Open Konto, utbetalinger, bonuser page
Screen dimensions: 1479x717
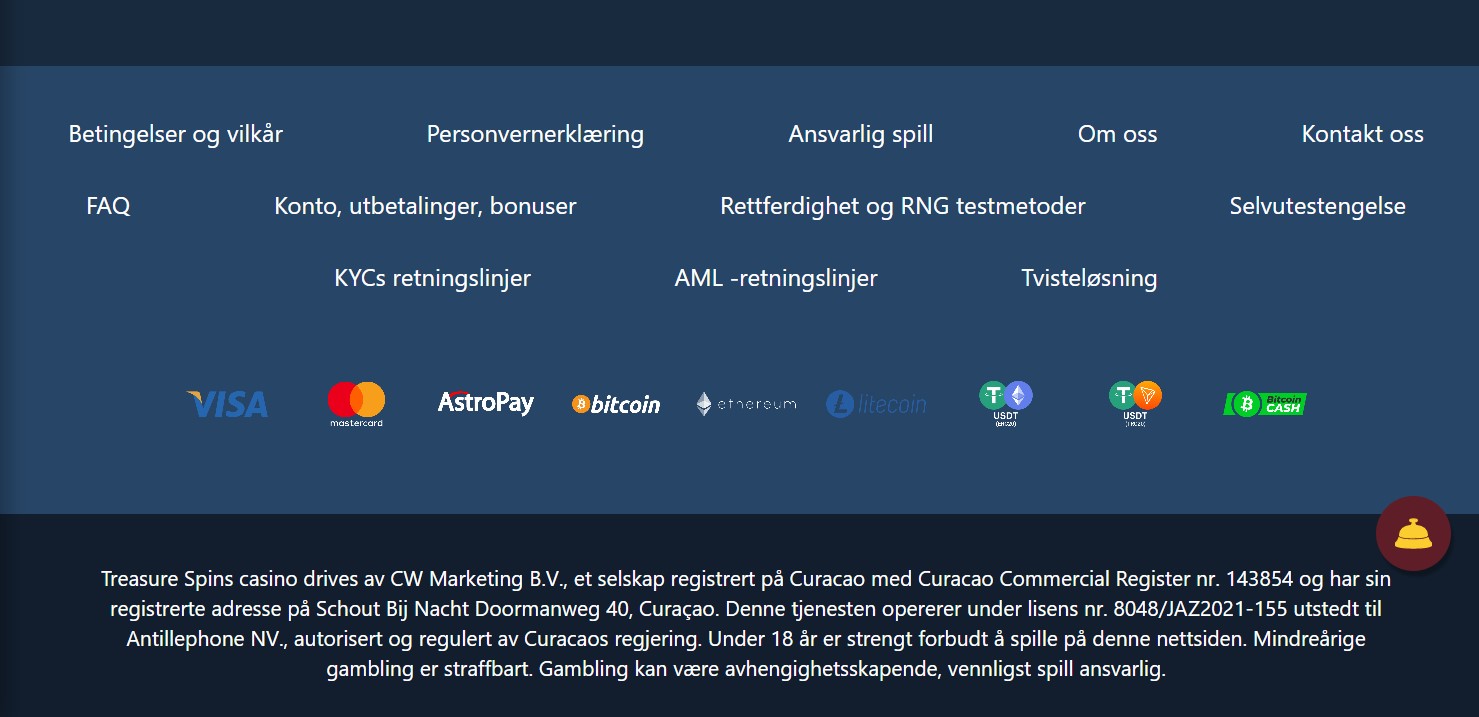tap(425, 206)
